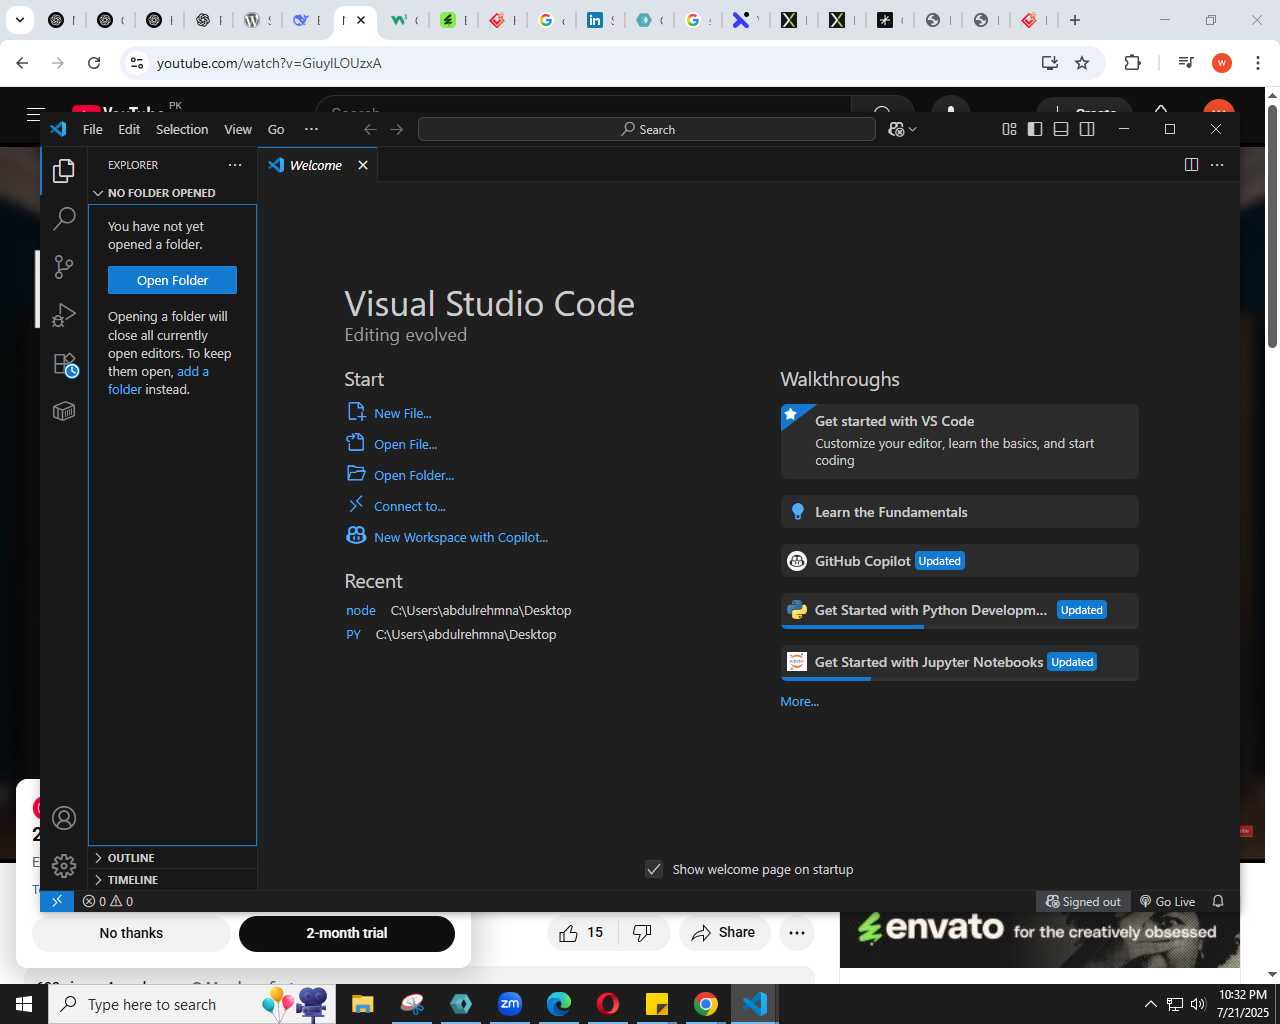The height and width of the screenshot is (1024, 1280).
Task: Open the Search view in activity bar
Action: point(64,218)
